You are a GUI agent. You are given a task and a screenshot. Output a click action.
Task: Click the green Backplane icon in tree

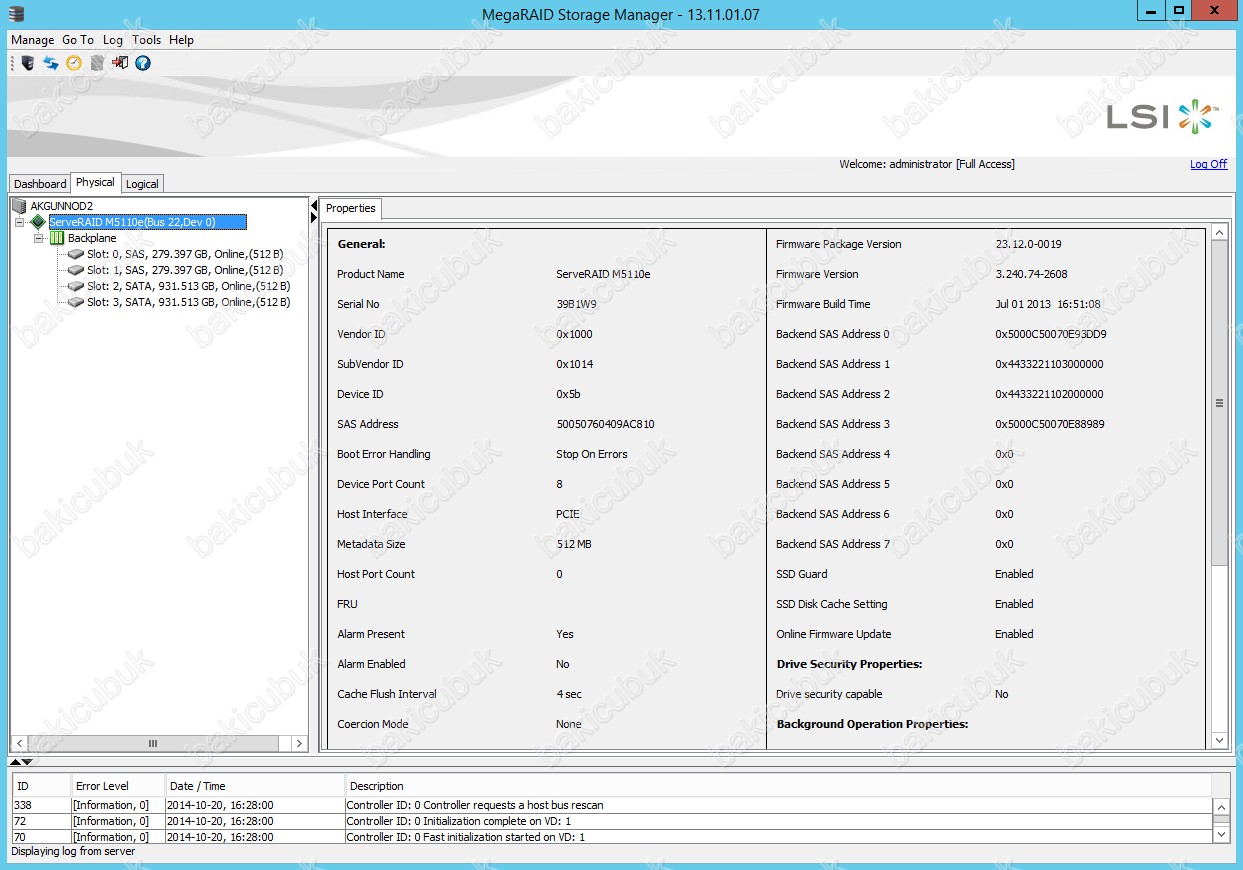pos(57,238)
